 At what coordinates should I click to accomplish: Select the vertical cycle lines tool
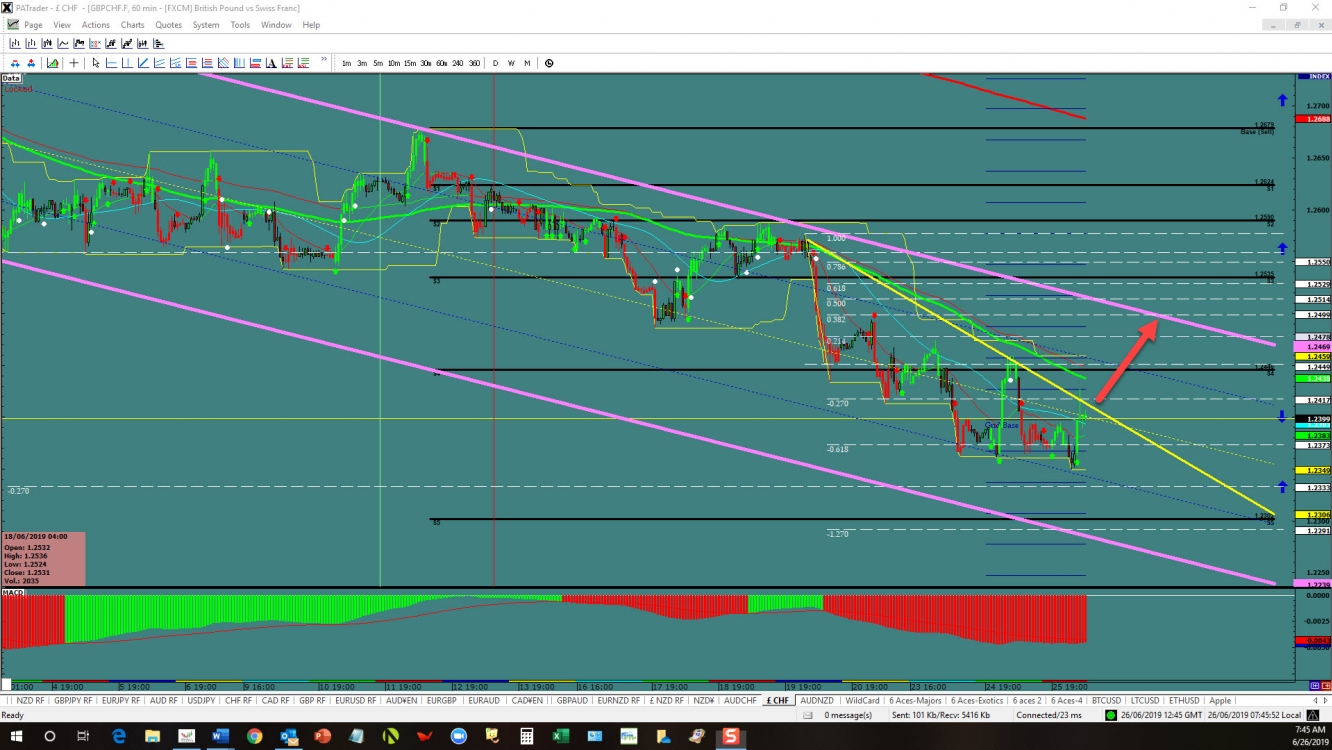click(x=239, y=63)
